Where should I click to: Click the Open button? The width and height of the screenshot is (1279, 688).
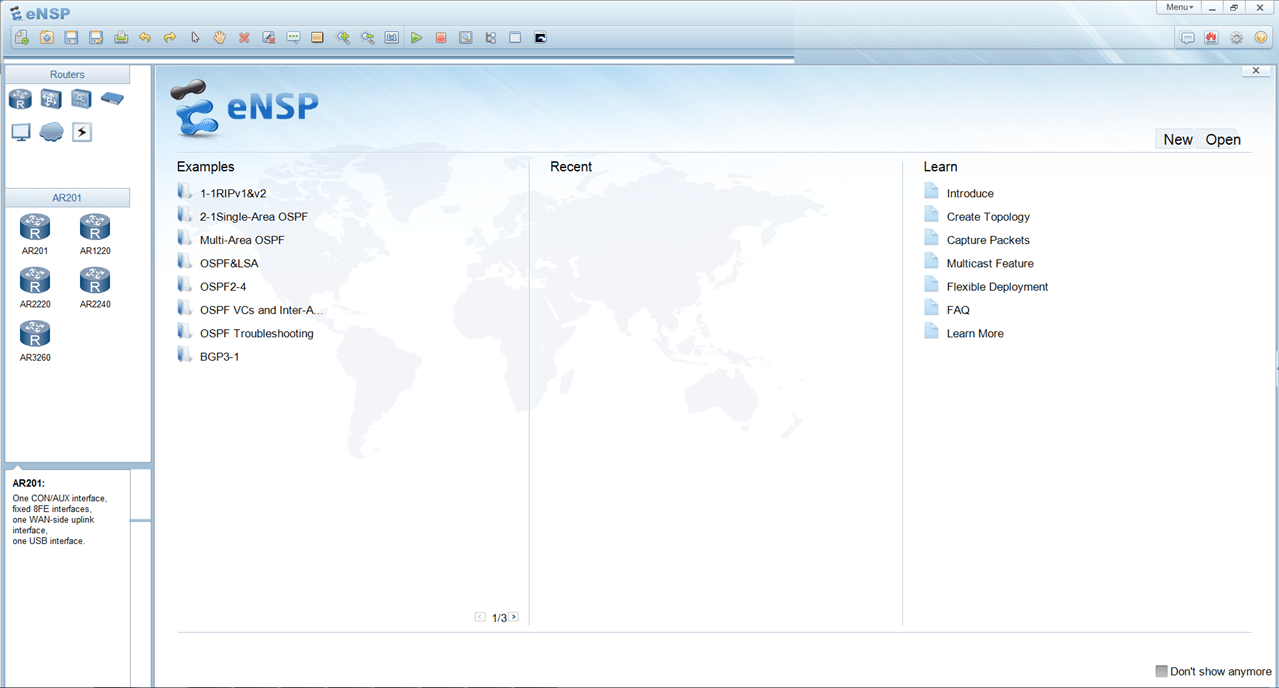[1223, 140]
